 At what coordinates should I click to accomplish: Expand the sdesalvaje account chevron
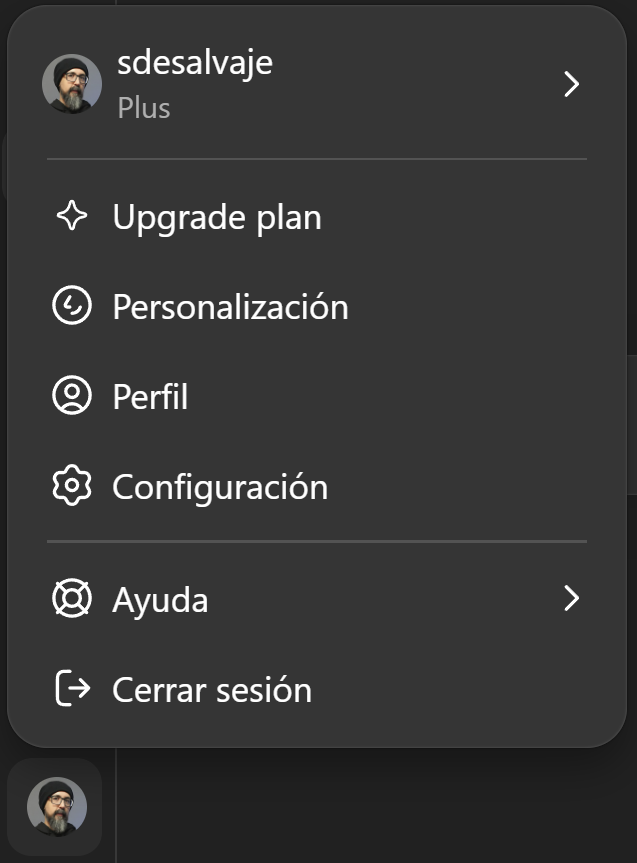572,84
